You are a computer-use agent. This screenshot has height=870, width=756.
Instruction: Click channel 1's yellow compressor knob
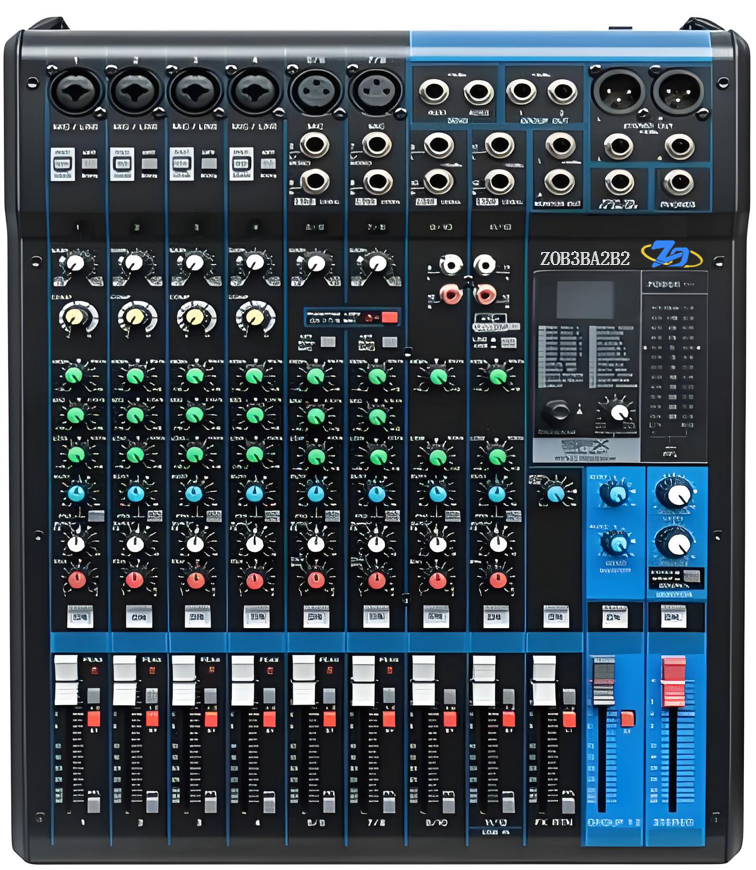74,318
